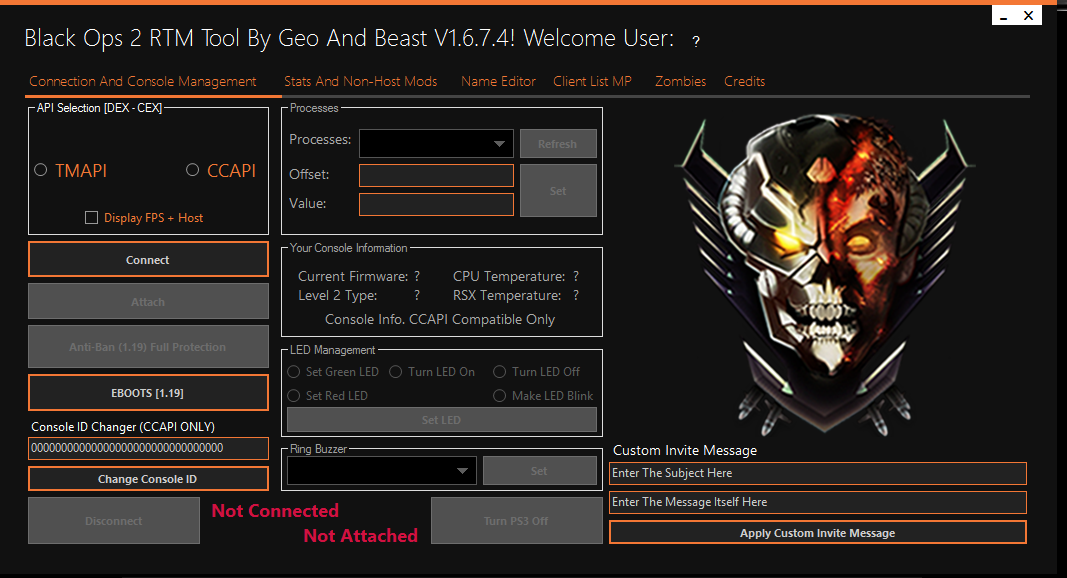Focus the Value input field
Image resolution: width=1067 pixels, height=578 pixels.
(x=436, y=204)
